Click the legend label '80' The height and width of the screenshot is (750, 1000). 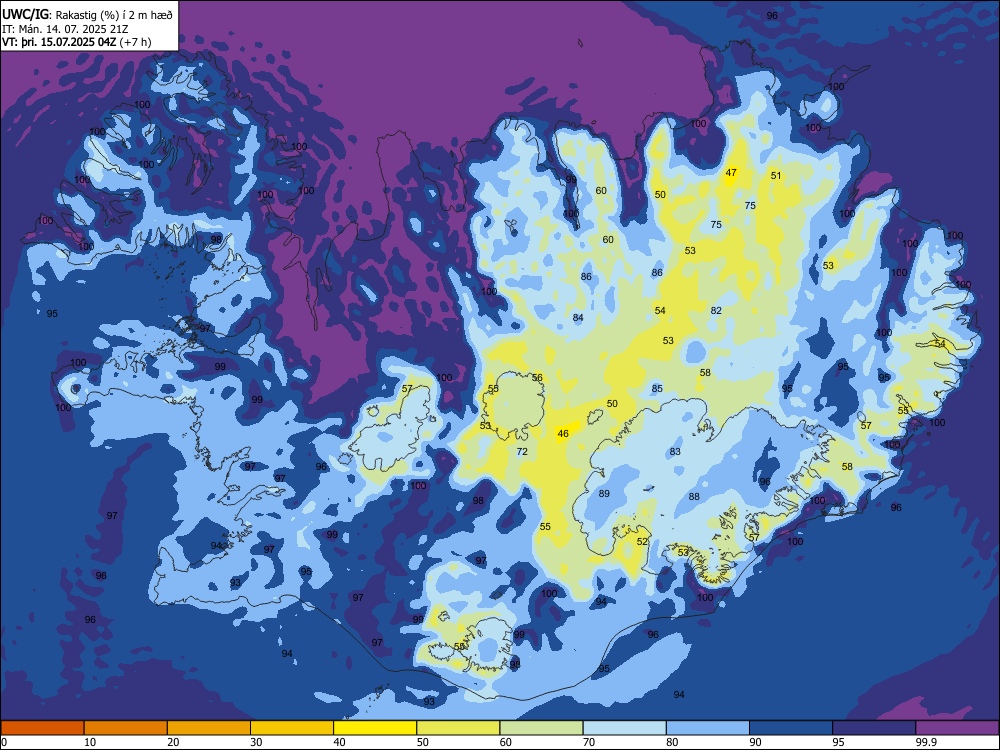pos(672,742)
